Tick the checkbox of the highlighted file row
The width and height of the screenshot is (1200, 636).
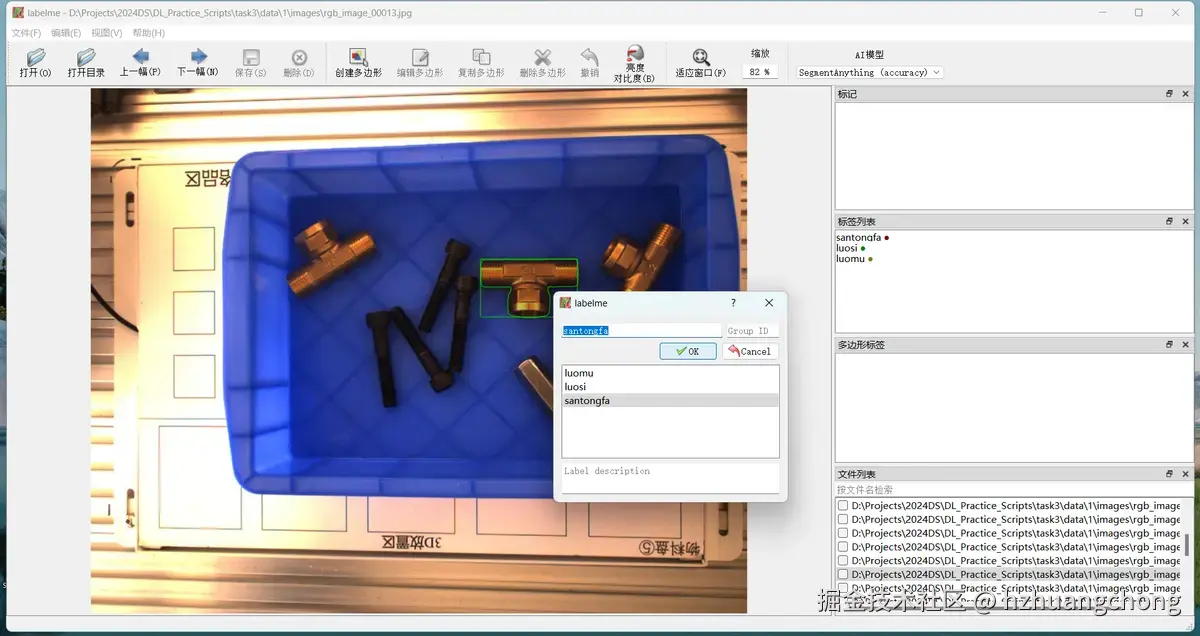pos(843,575)
